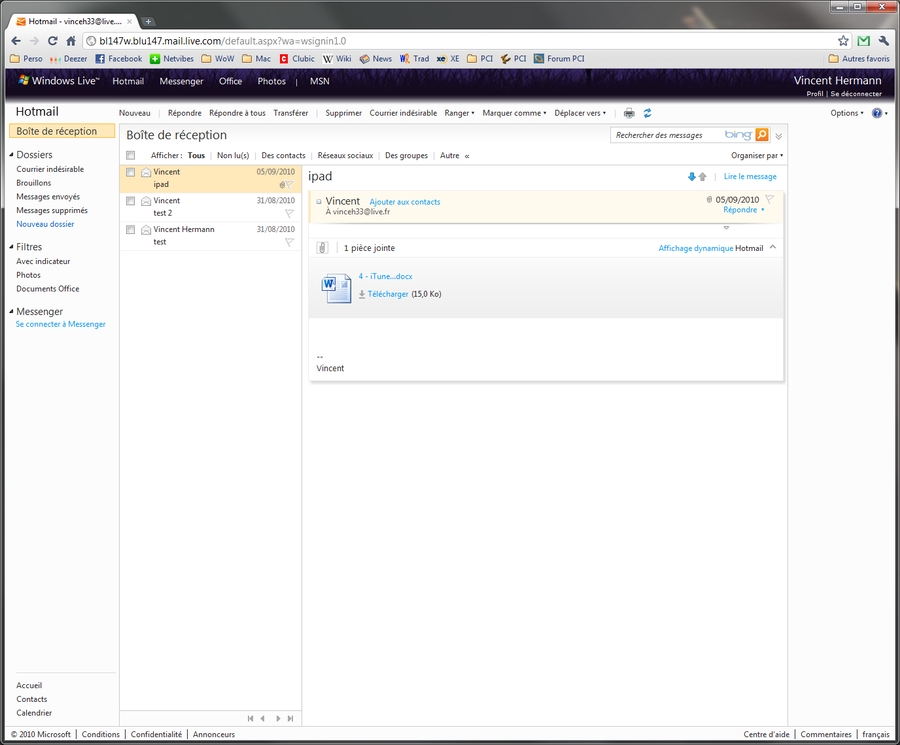Click 'Ajouter aux contacts' link
900x745 pixels.
point(404,202)
